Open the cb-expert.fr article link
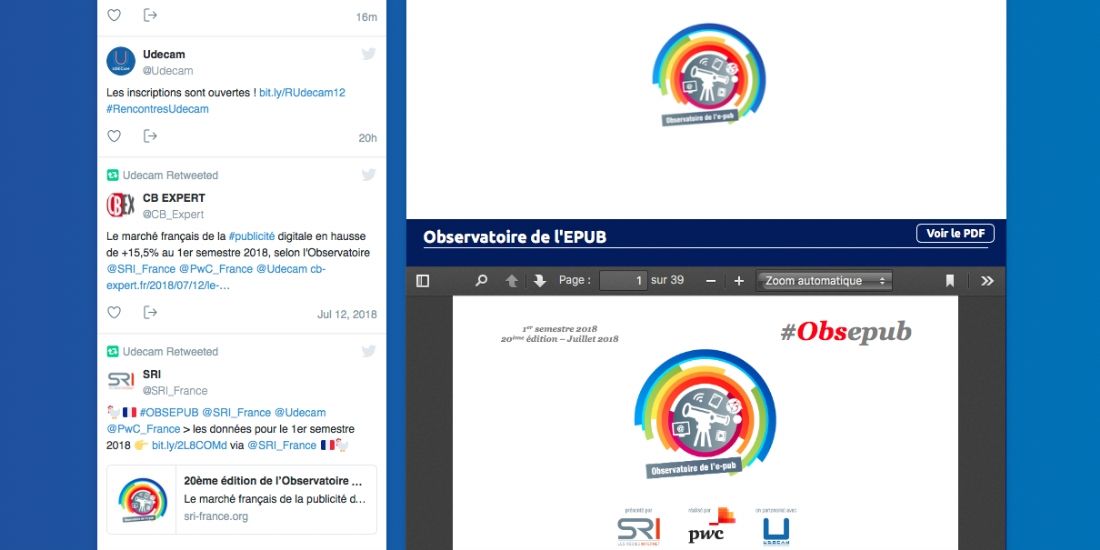Image resolution: width=1100 pixels, height=550 pixels. coord(216,277)
